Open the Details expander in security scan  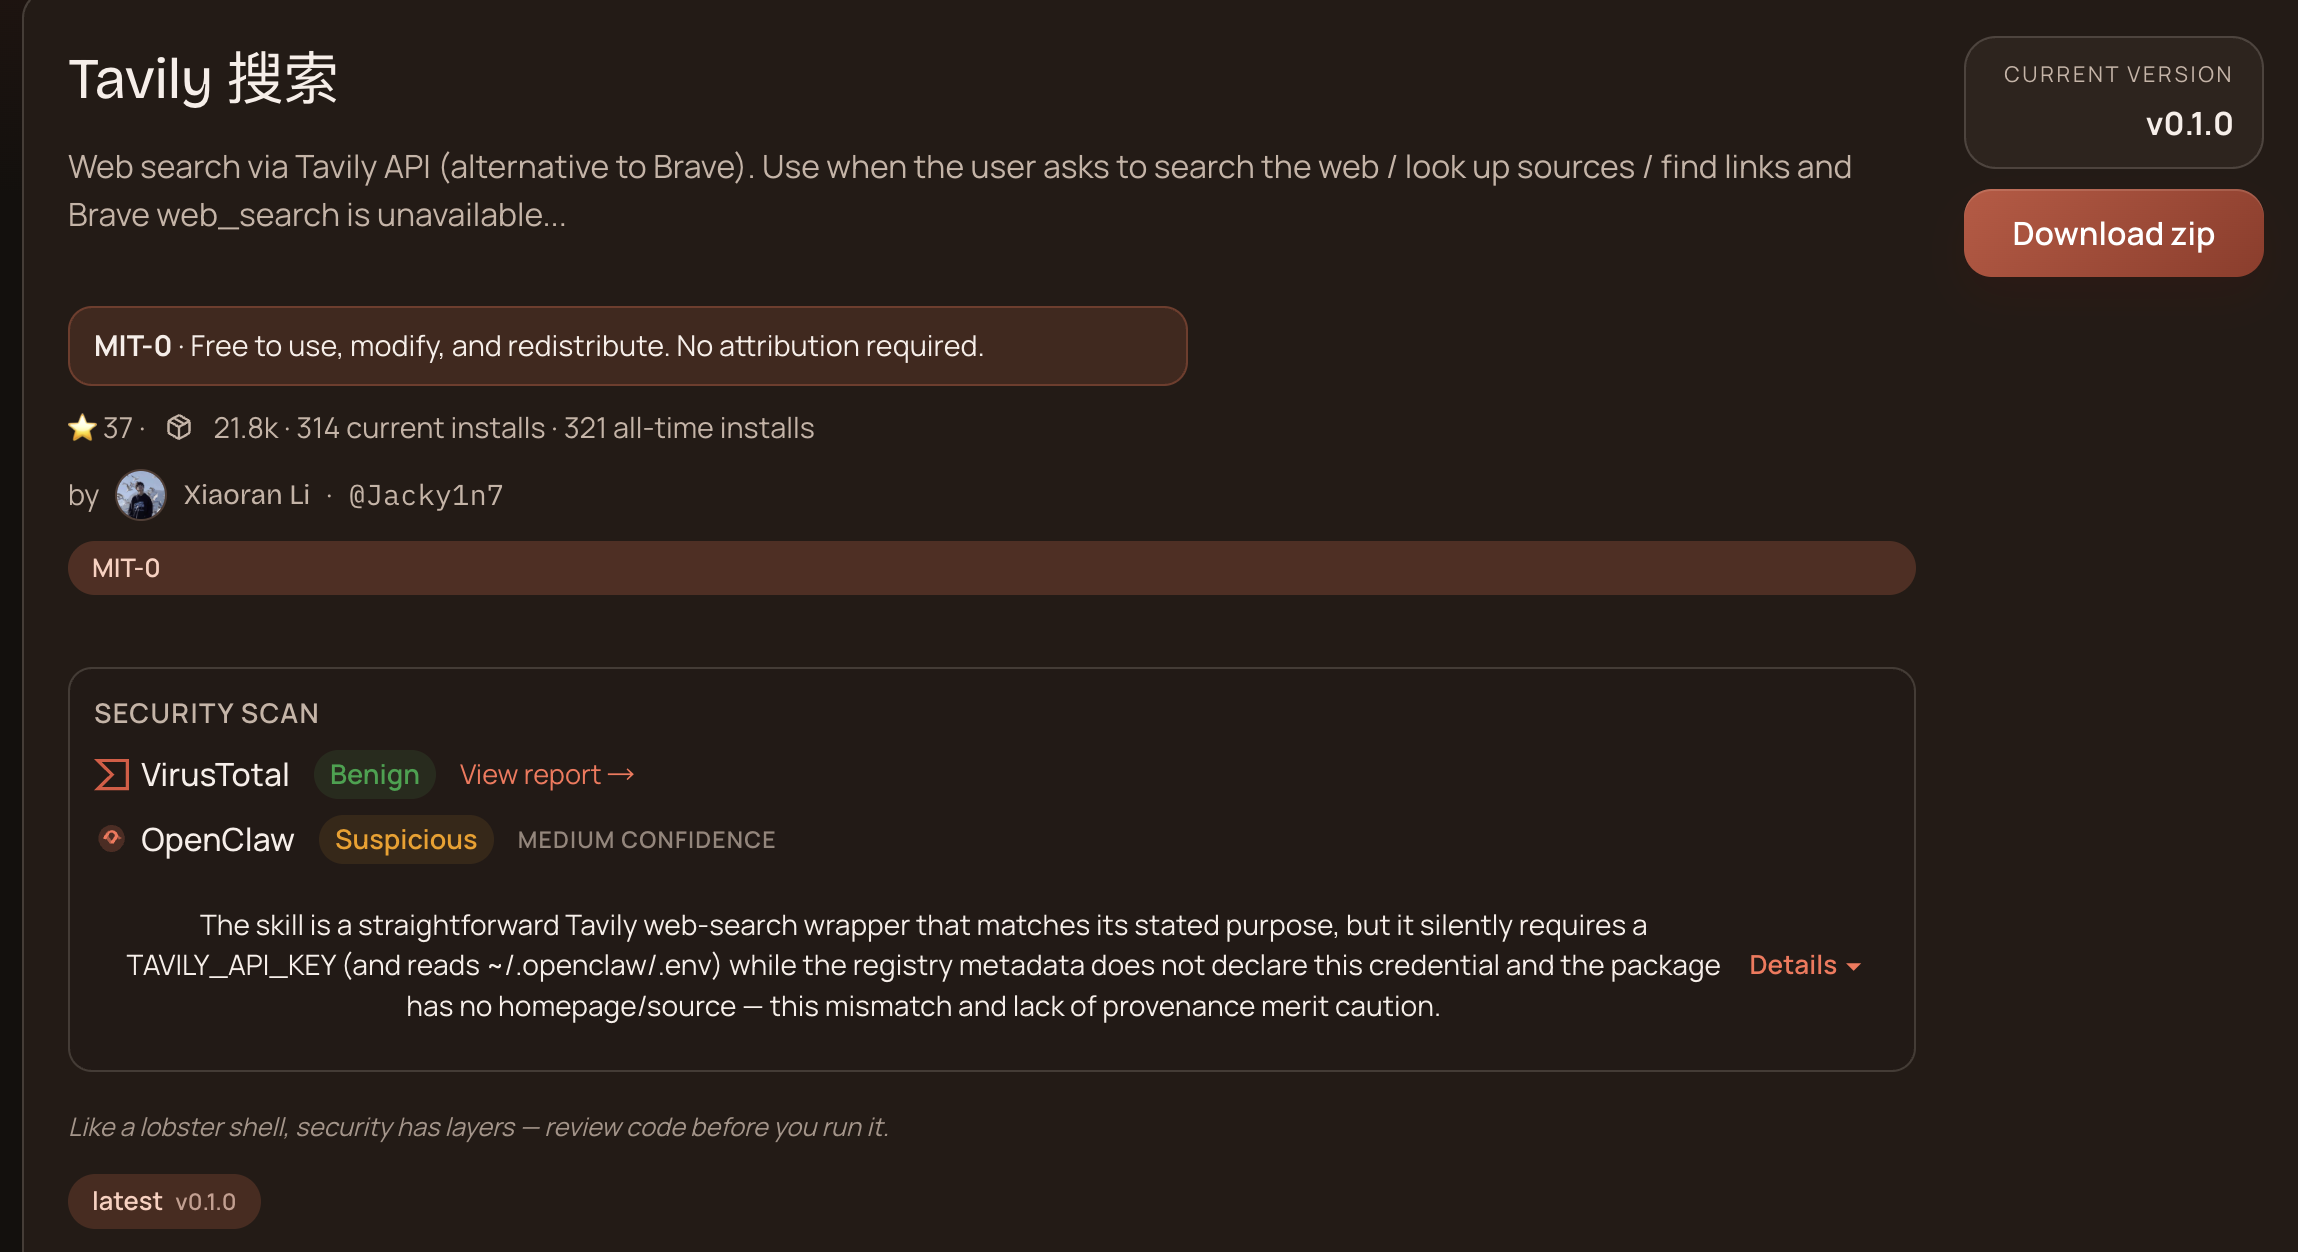1805,965
